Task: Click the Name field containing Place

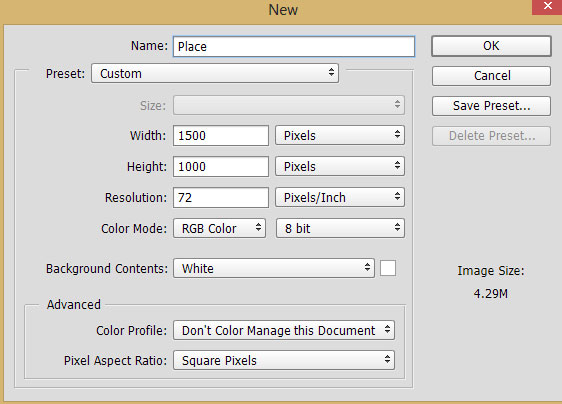Action: [x=294, y=46]
